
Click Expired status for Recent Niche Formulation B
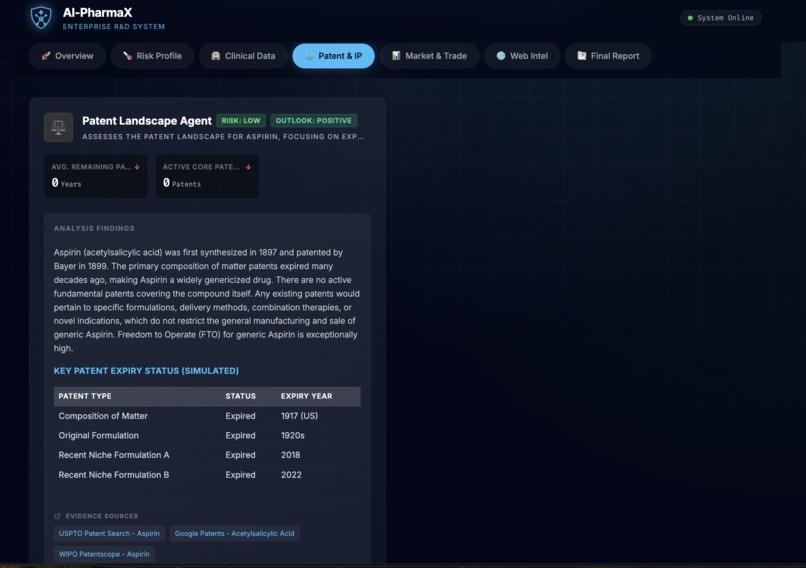(240, 475)
